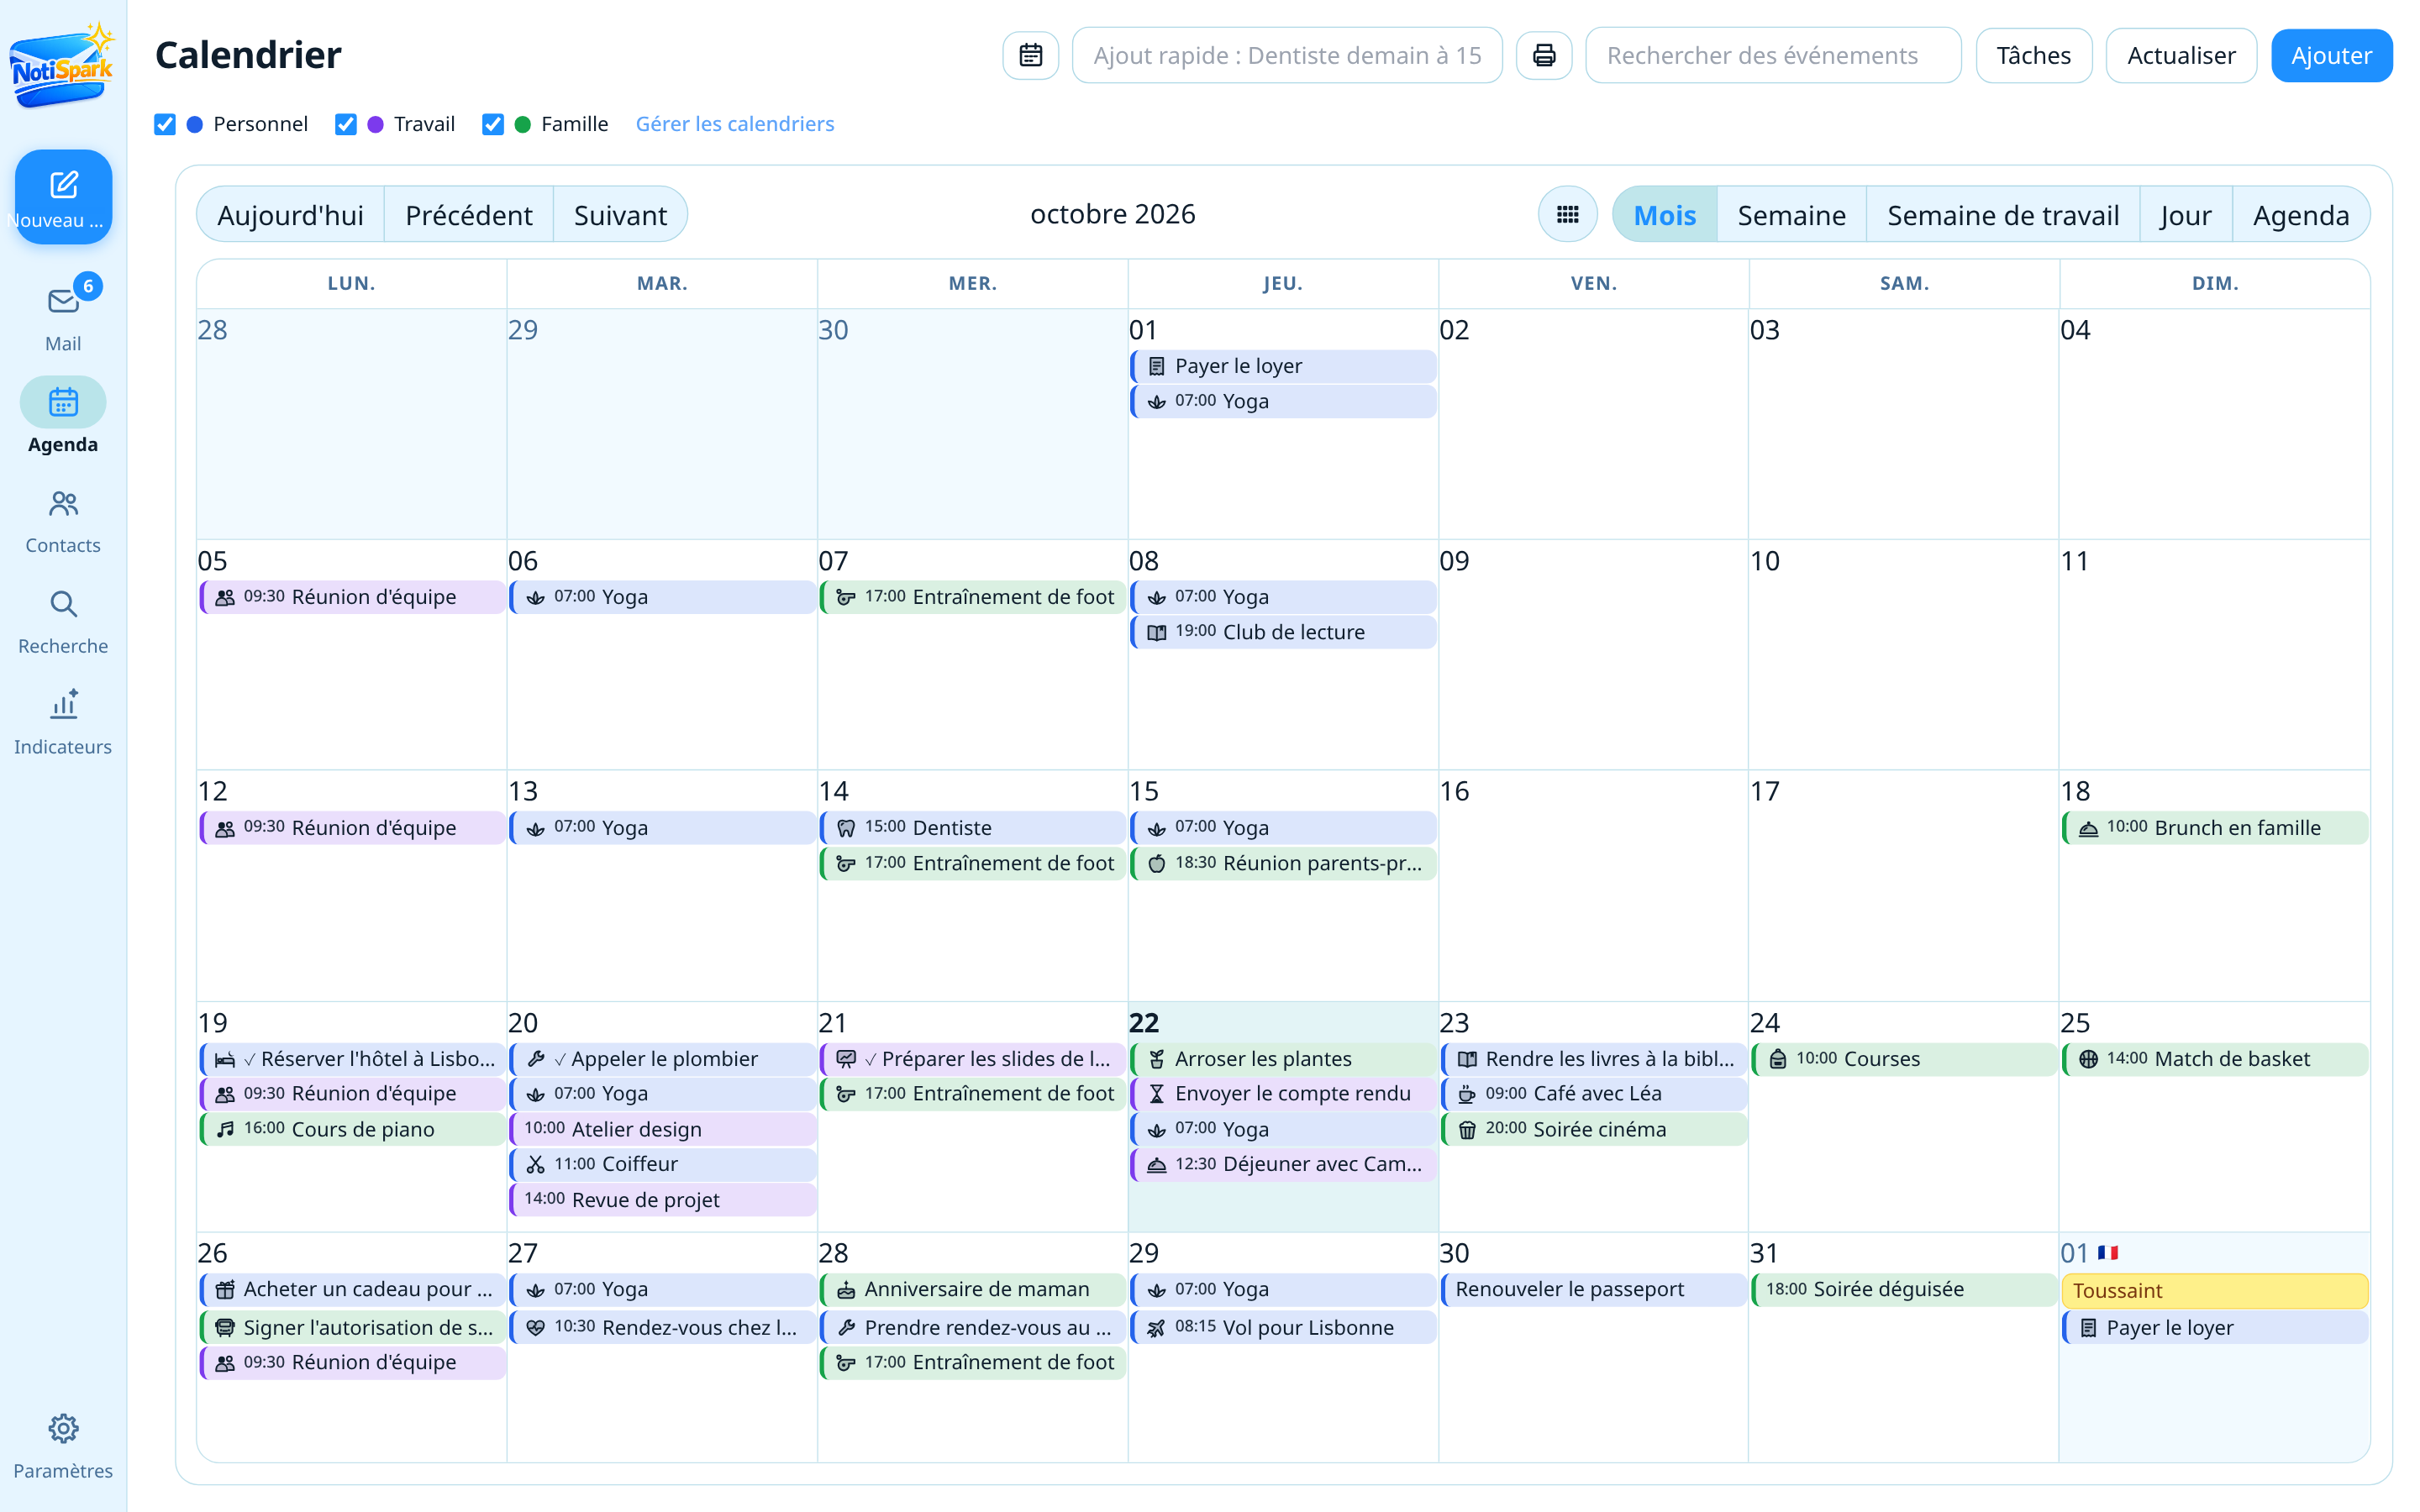The image size is (2420, 1512).
Task: Click the Actualiser button
Action: pos(2180,55)
